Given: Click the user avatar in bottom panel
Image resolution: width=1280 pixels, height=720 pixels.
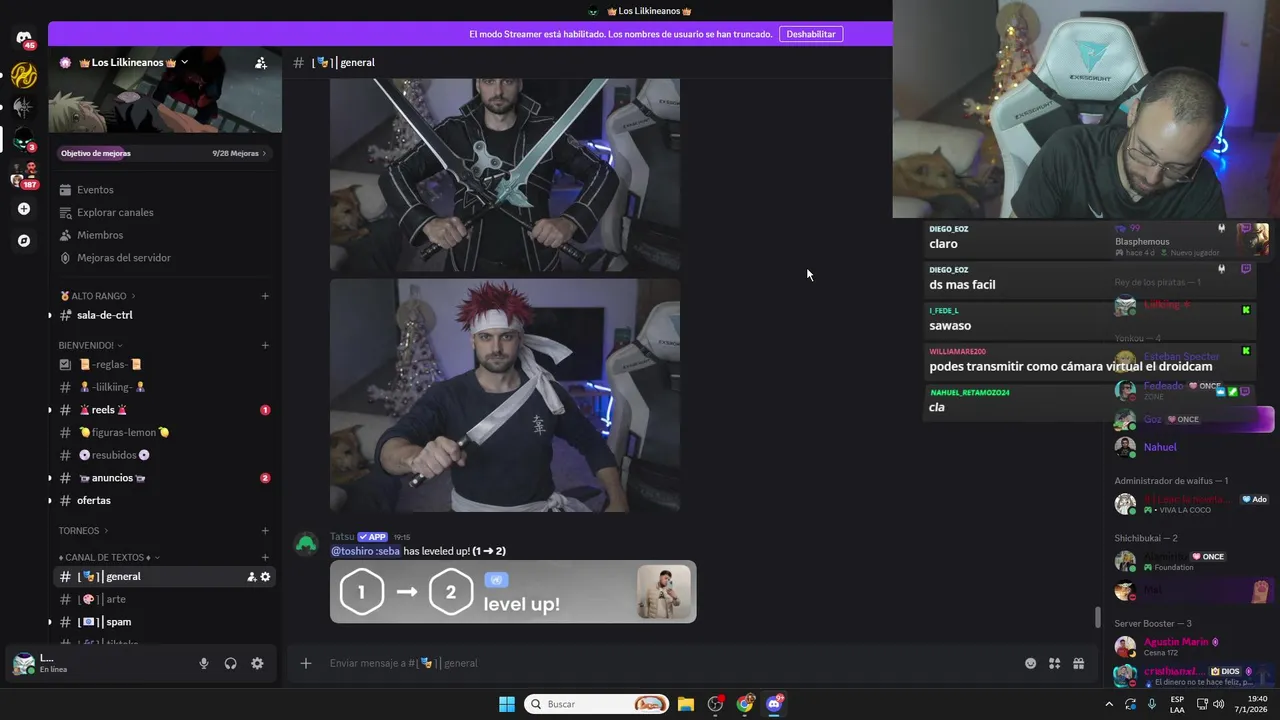Looking at the screenshot, I should coord(23,664).
